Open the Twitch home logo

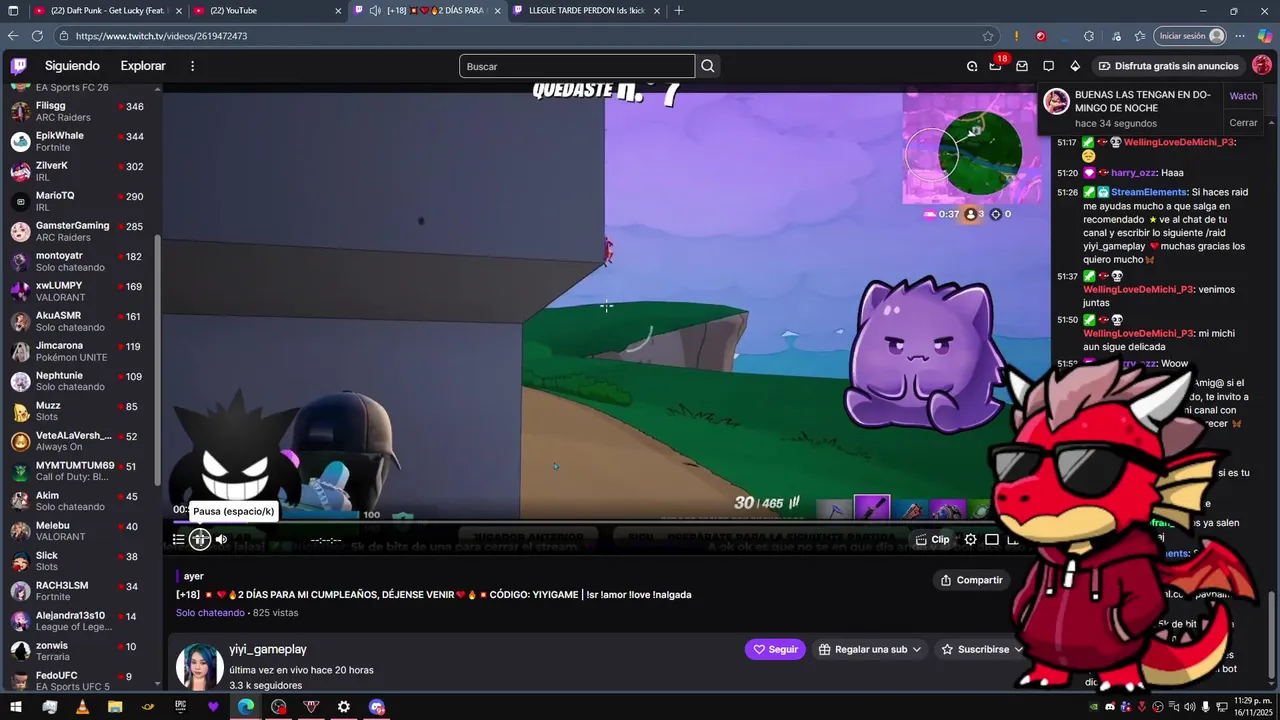click(19, 66)
